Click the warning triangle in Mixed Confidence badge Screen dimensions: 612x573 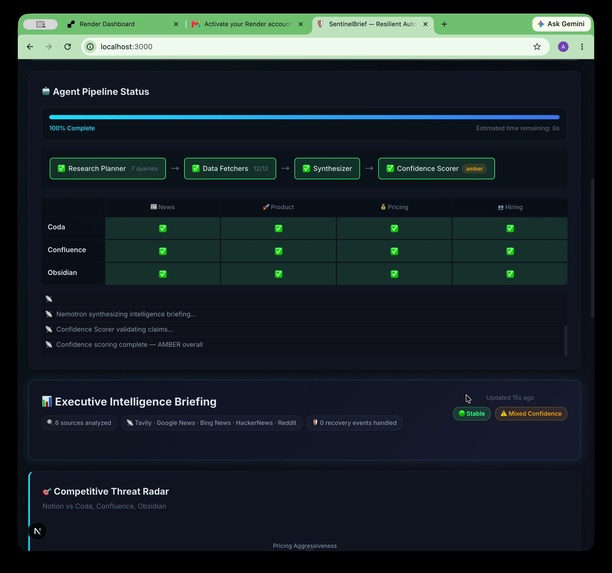(x=503, y=413)
